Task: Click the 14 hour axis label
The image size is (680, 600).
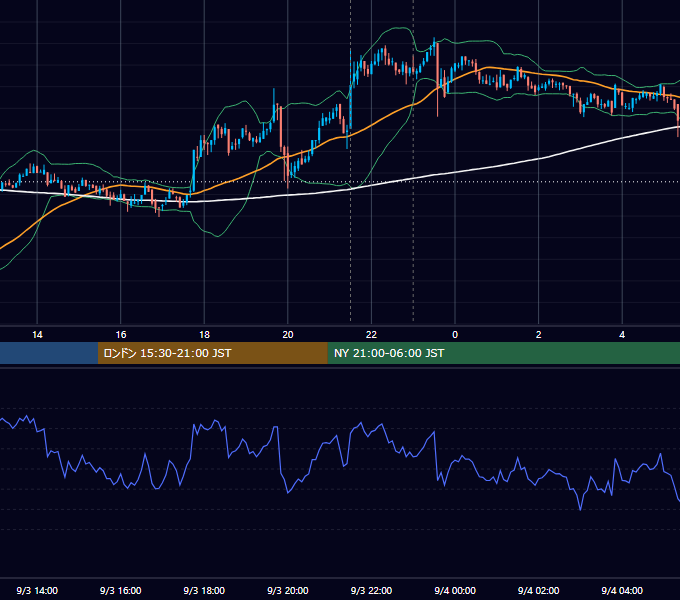Action: [37, 335]
